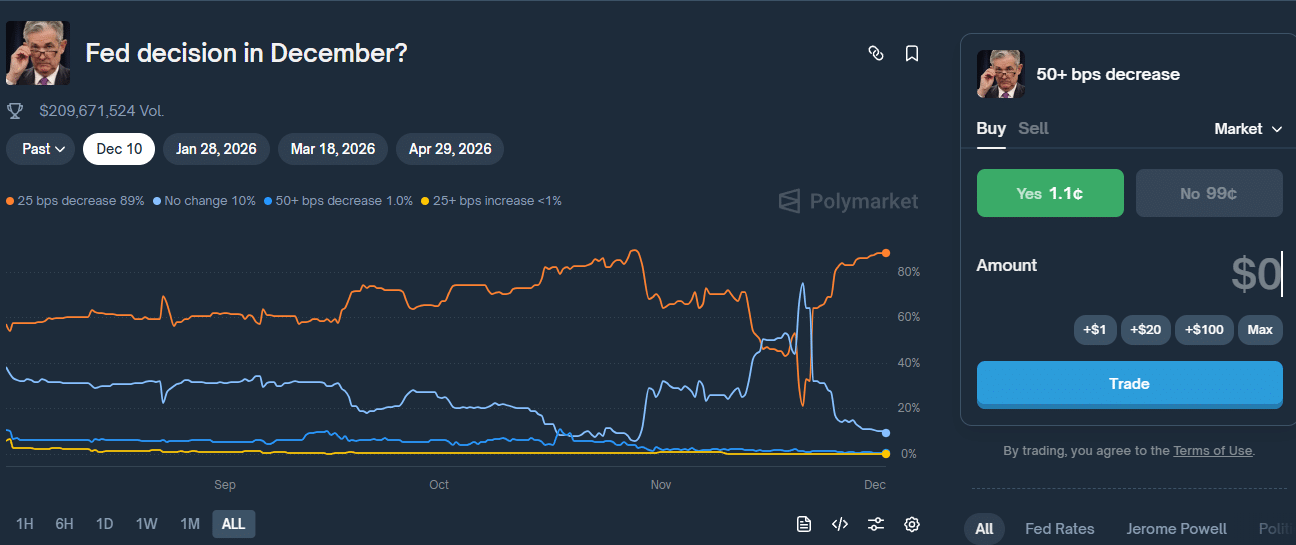Add $100 to amount
This screenshot has height=545, width=1296.
pos(1204,330)
